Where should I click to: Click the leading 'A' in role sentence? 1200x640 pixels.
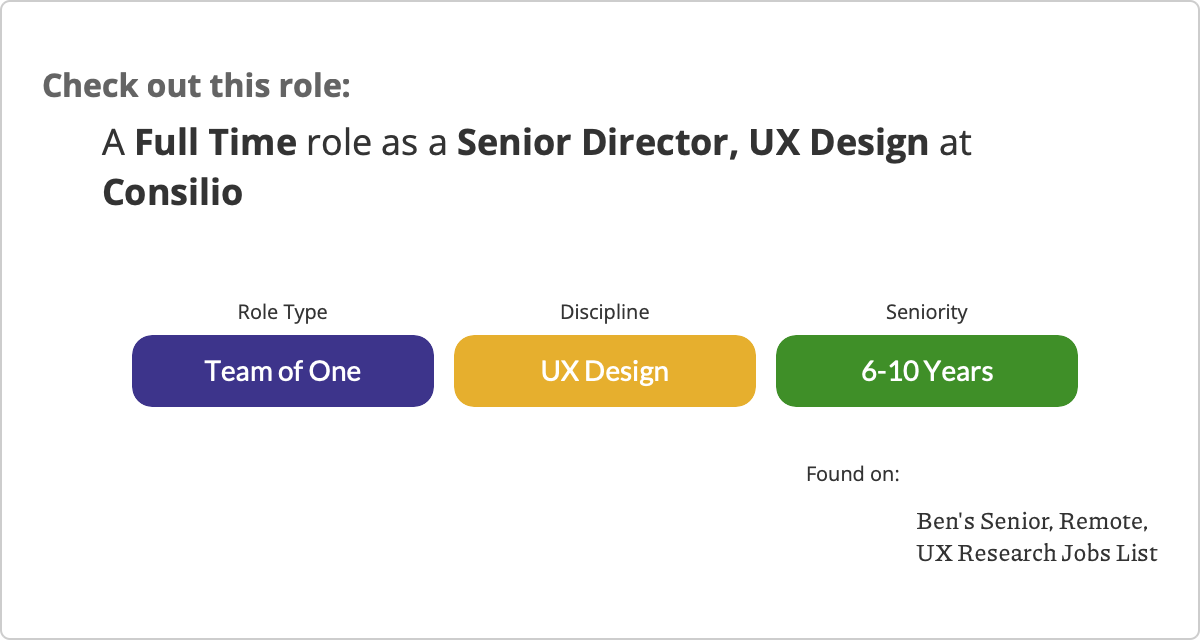click(114, 143)
